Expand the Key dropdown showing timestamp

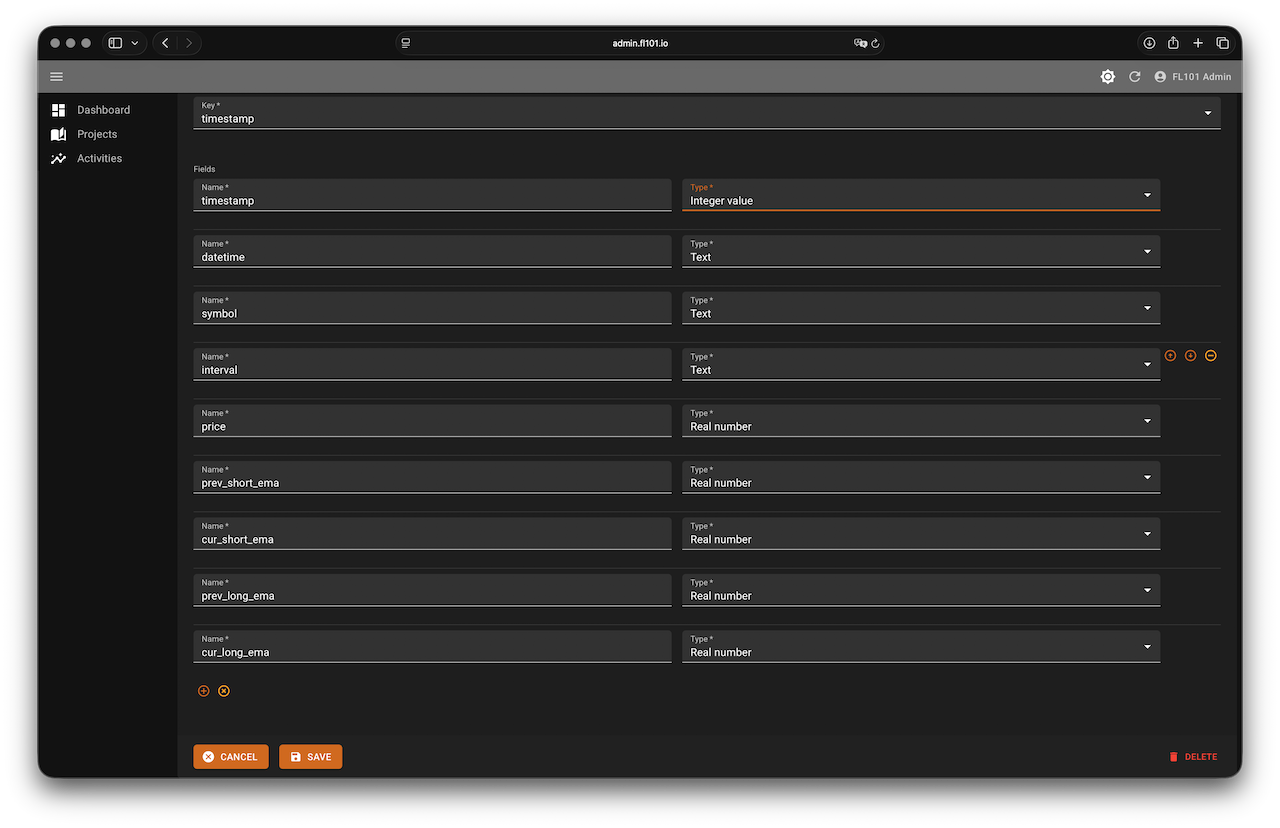click(x=706, y=113)
